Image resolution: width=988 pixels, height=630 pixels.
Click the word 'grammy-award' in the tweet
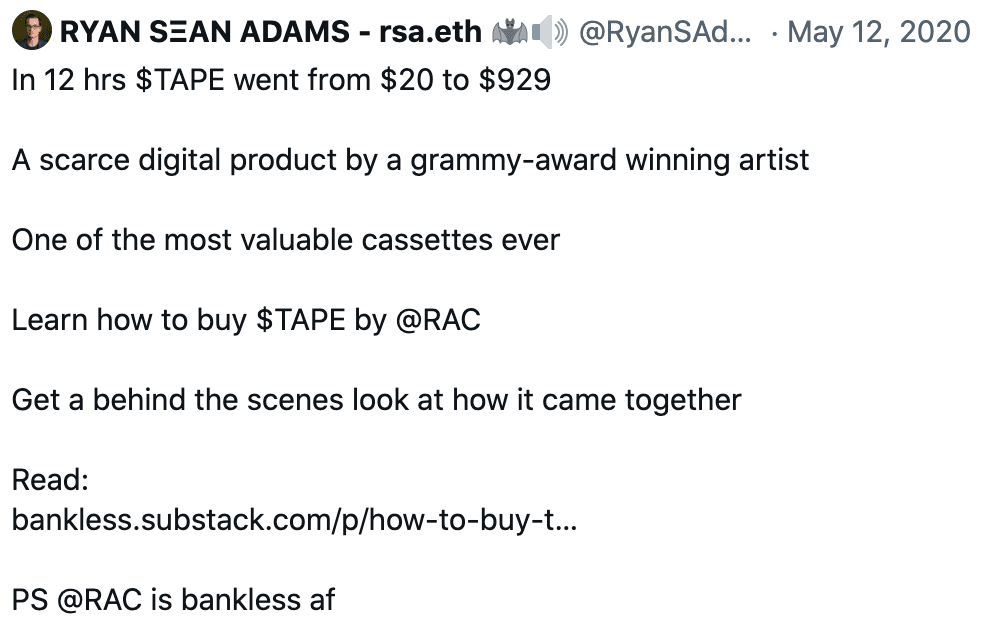coord(513,161)
